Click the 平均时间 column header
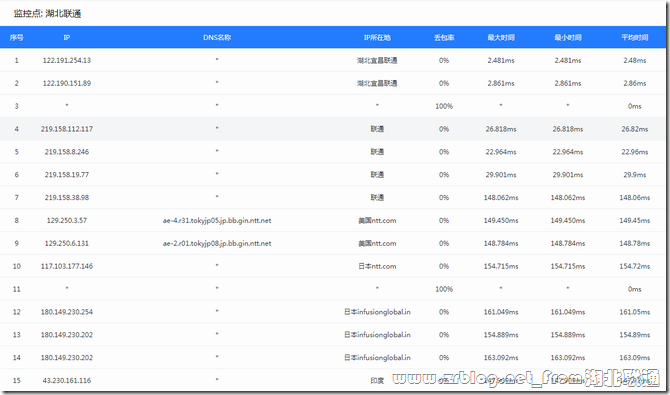 (635, 38)
